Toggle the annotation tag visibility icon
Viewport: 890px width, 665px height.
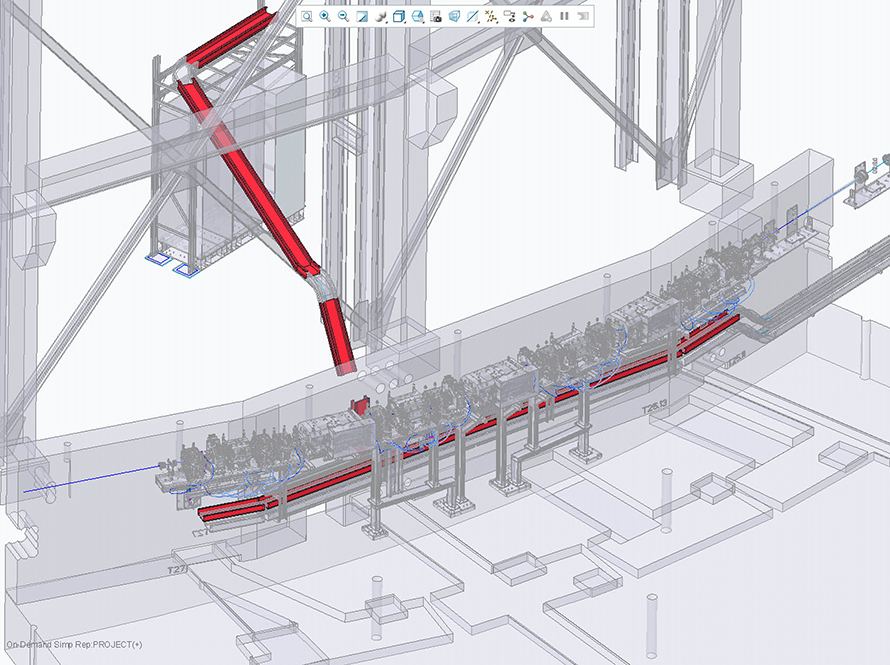[x=509, y=14]
